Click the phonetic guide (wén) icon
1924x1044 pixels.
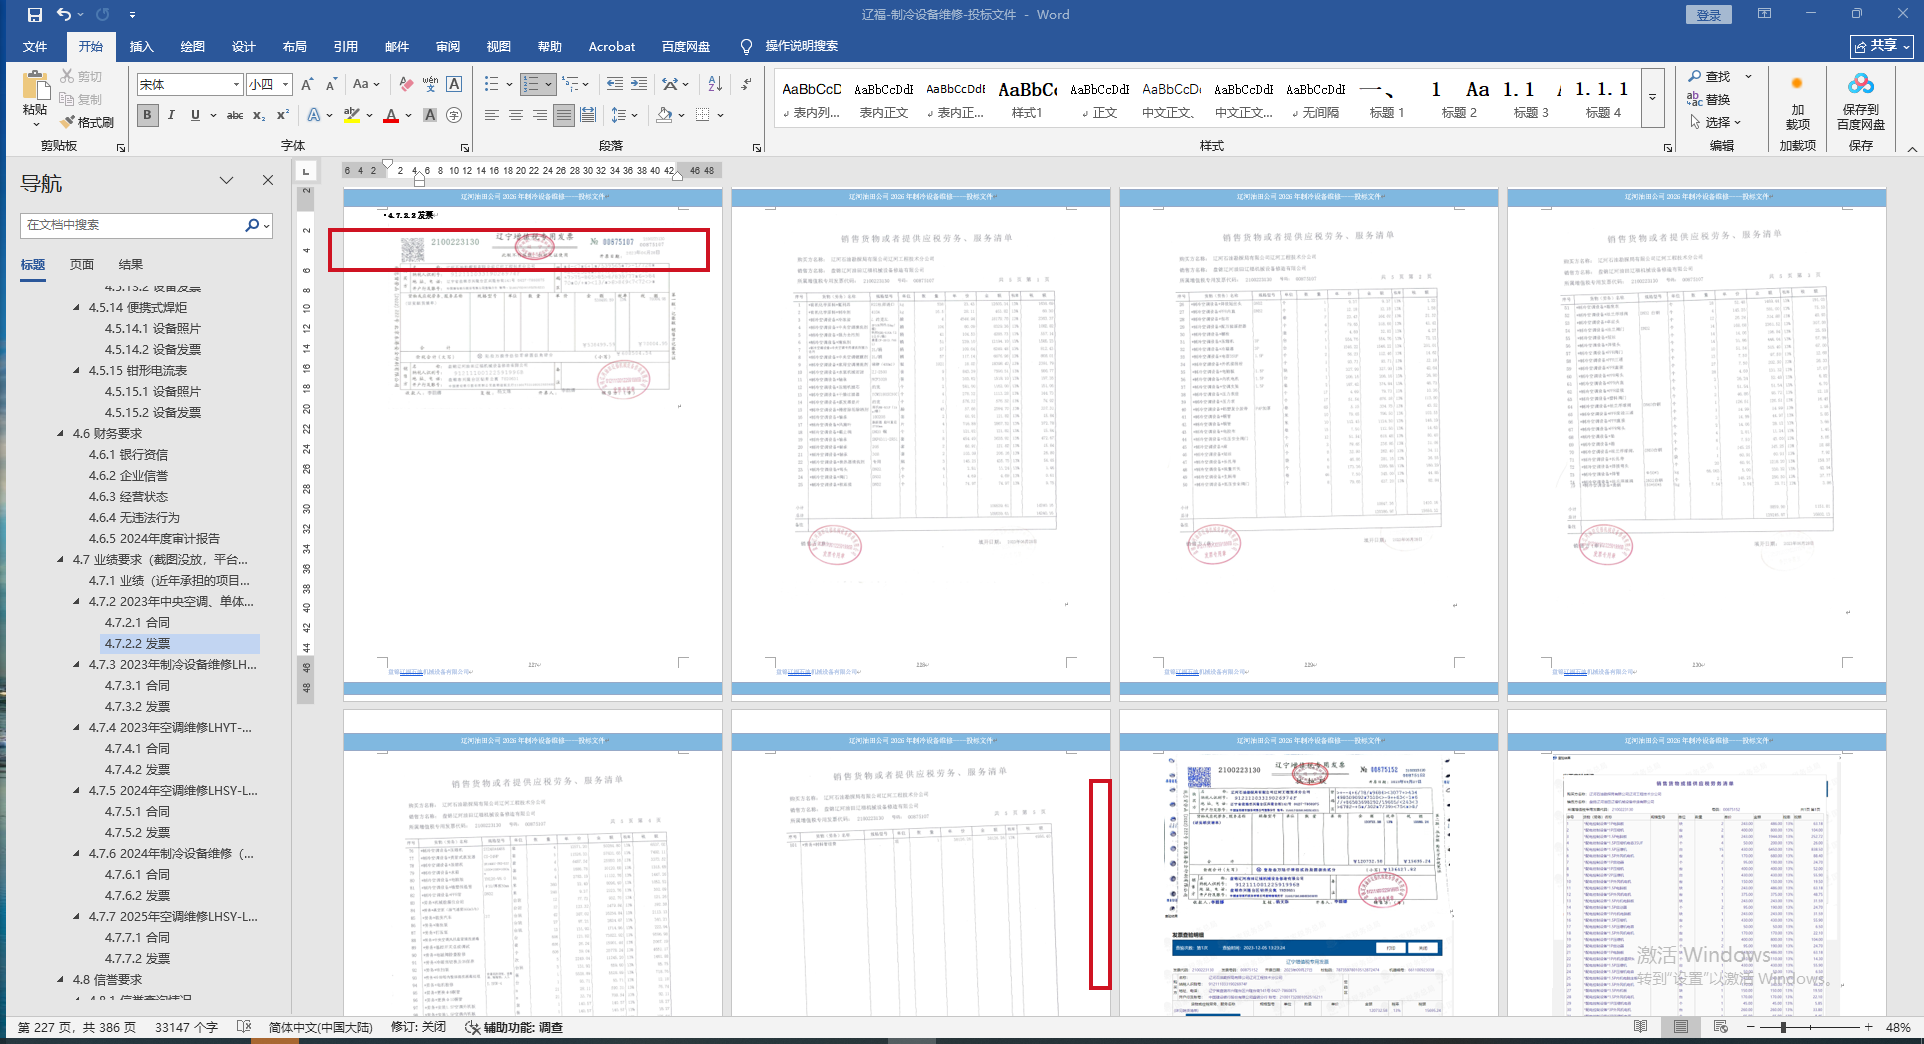click(430, 84)
